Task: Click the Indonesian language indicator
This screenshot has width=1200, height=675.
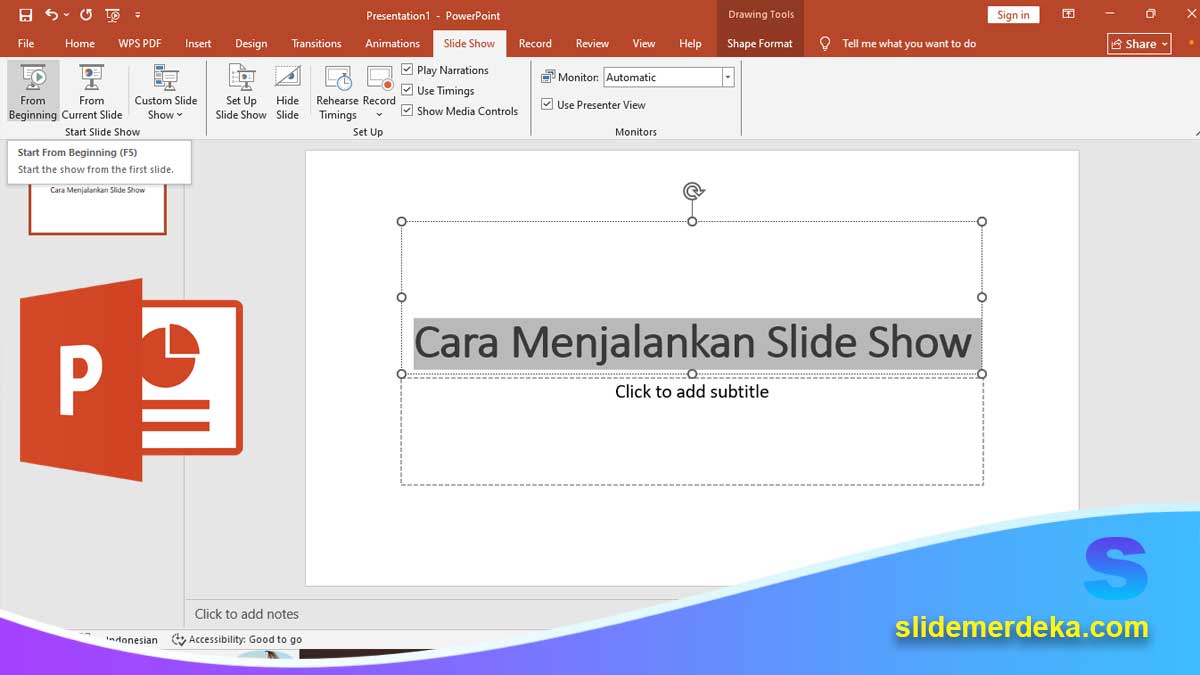Action: [x=130, y=640]
